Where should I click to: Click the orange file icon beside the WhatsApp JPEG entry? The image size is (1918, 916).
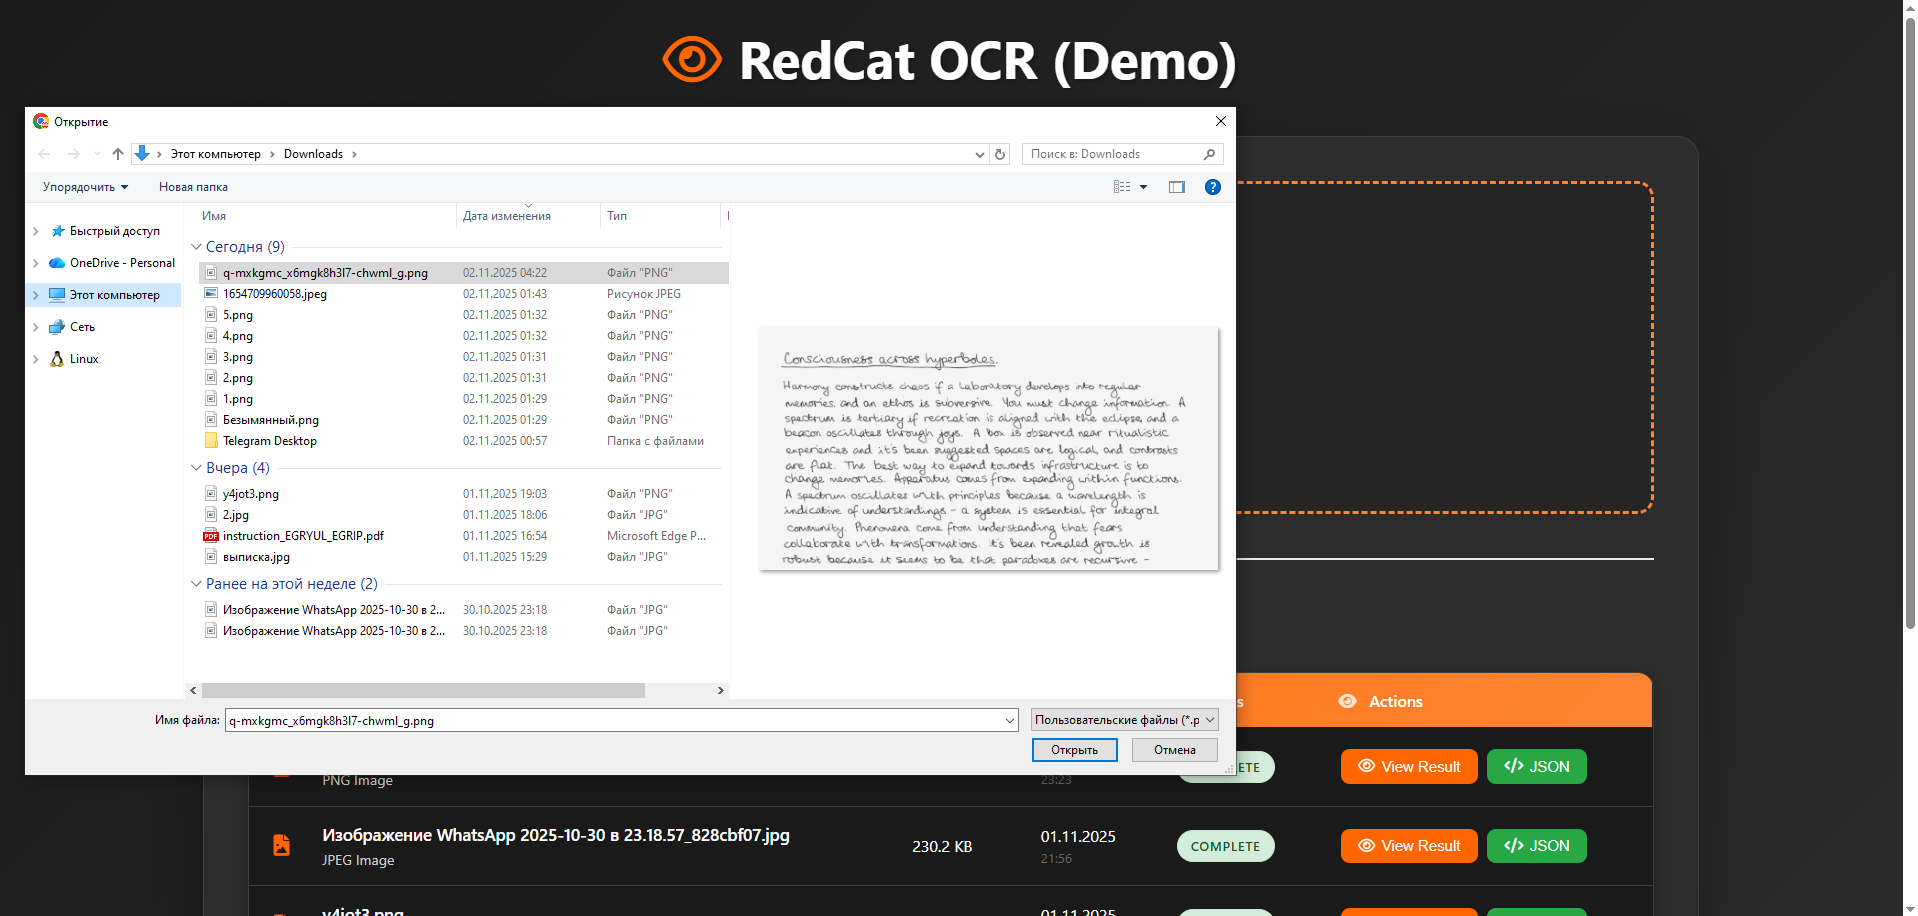pos(281,845)
